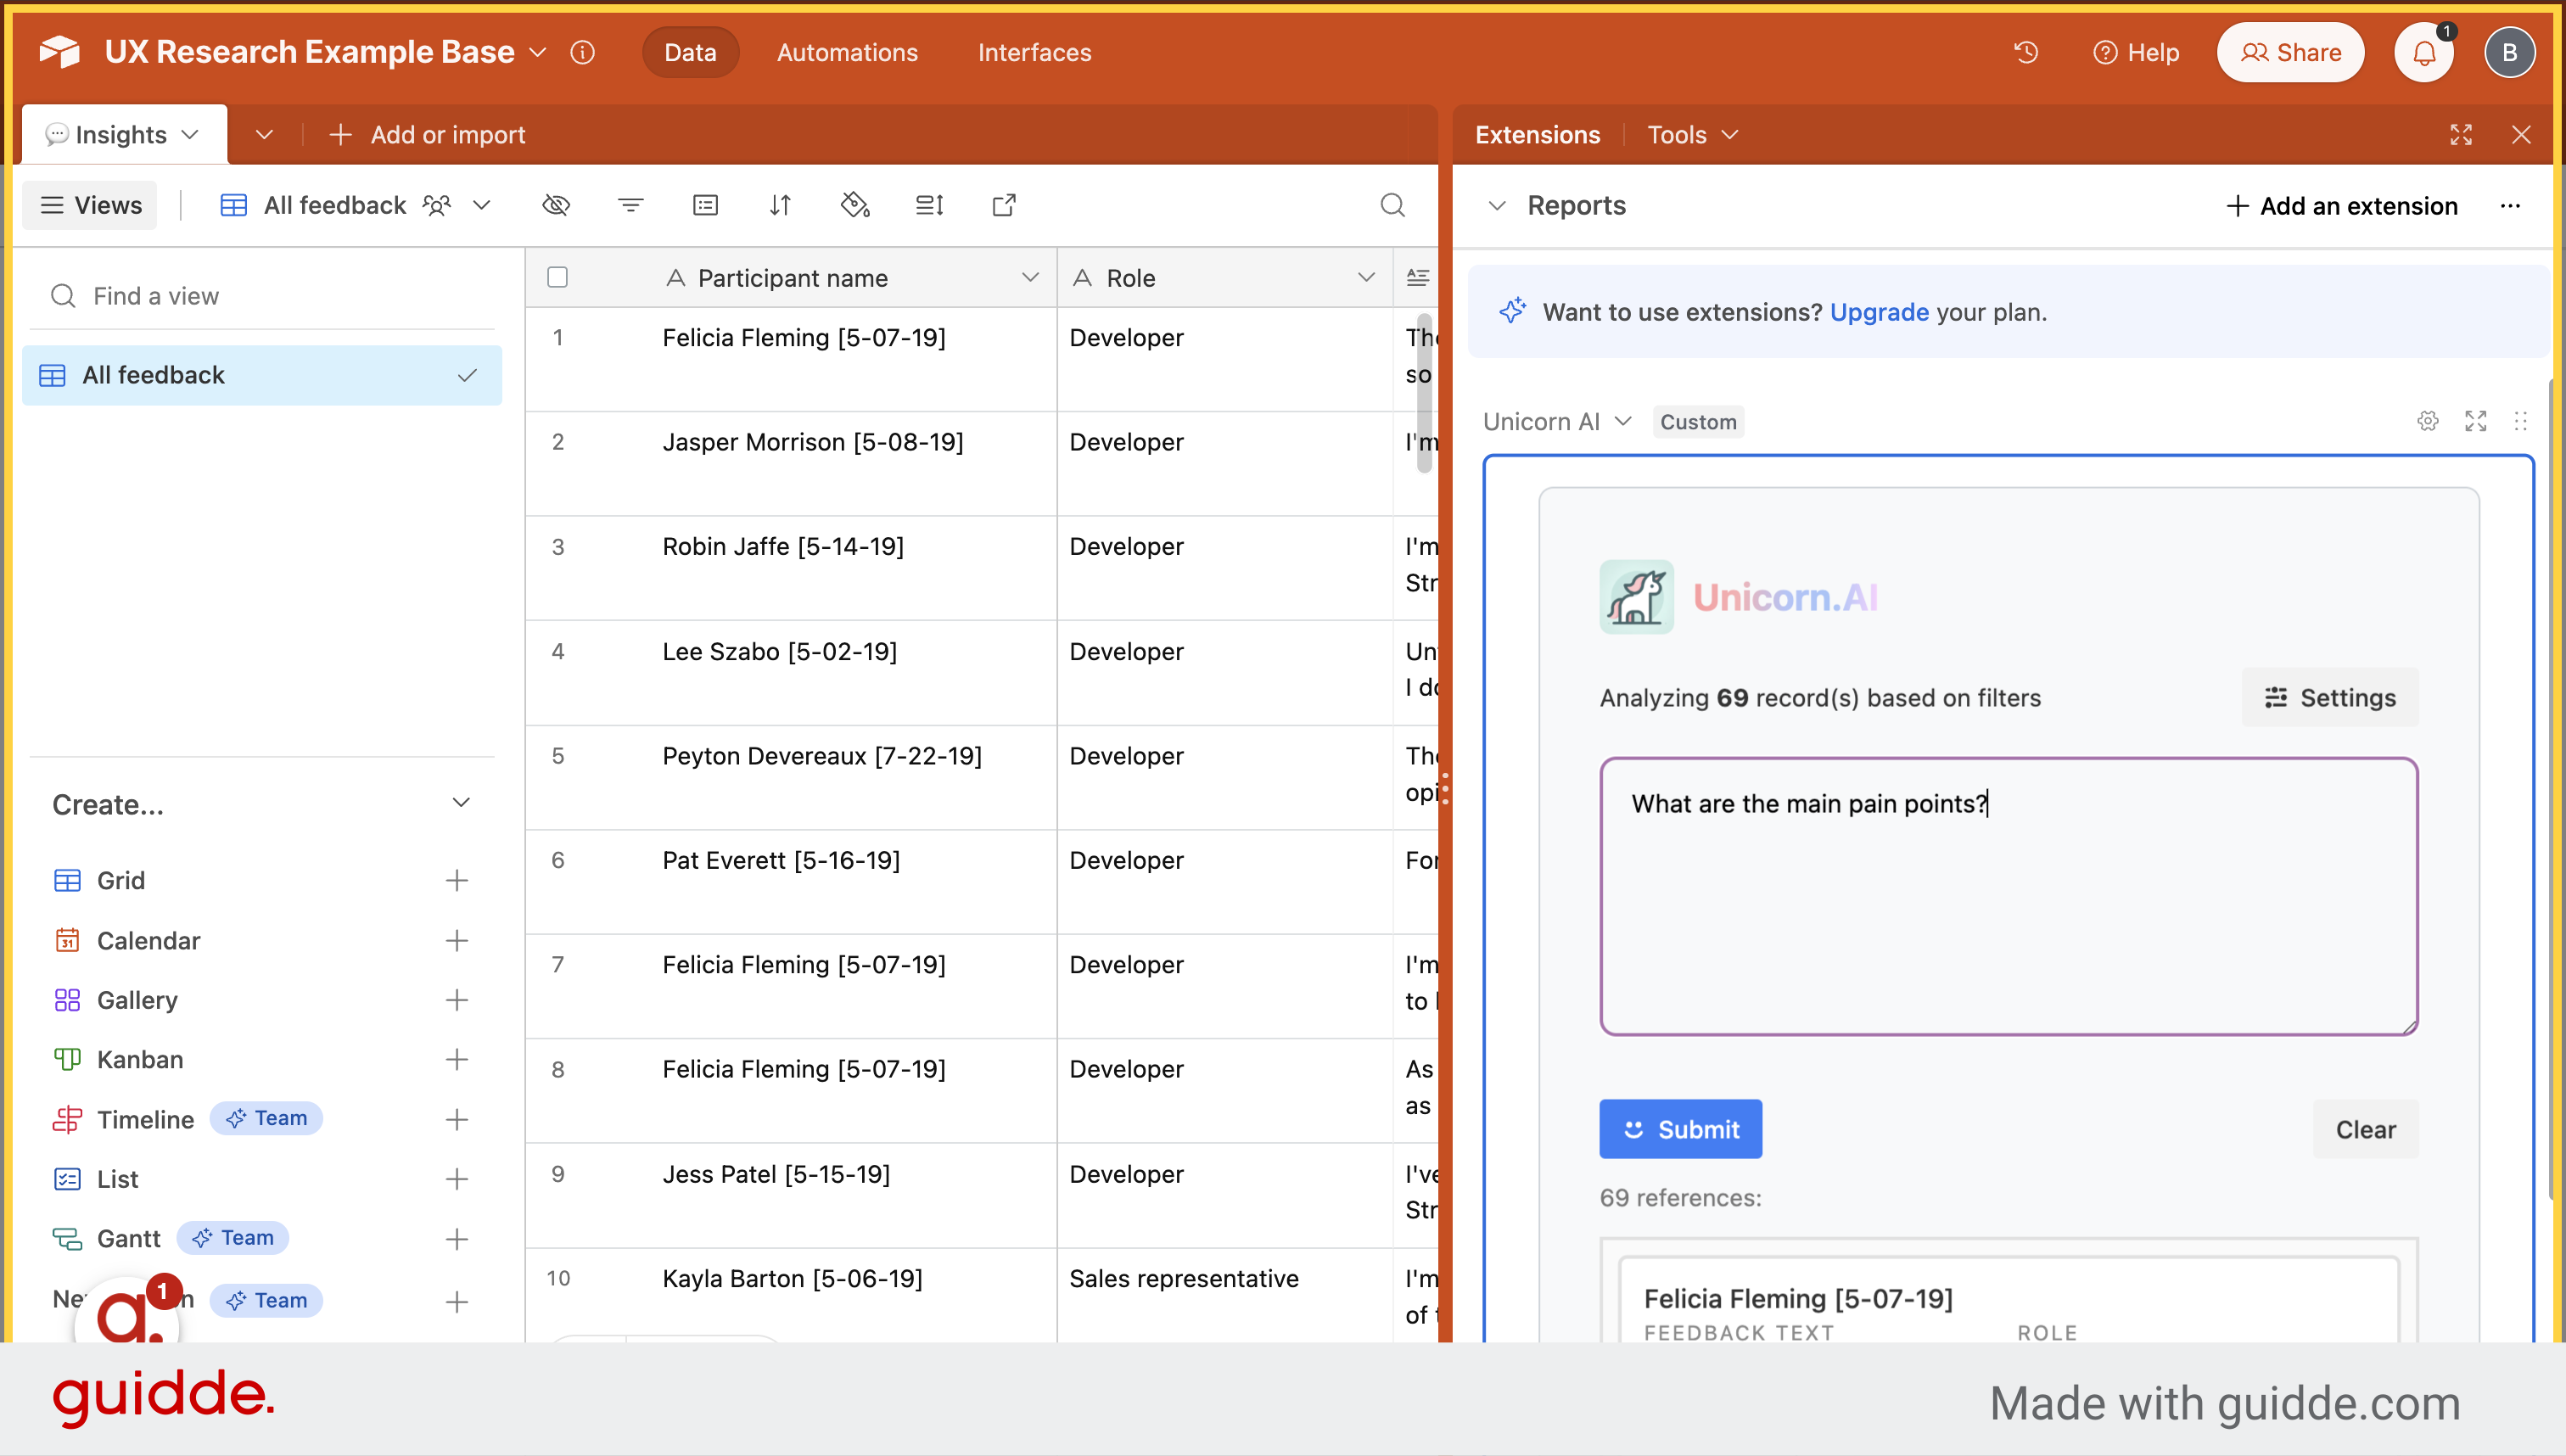This screenshot has height=1456, width=2566.
Task: Open Felicia Fleming reference card
Action: [2008, 1300]
